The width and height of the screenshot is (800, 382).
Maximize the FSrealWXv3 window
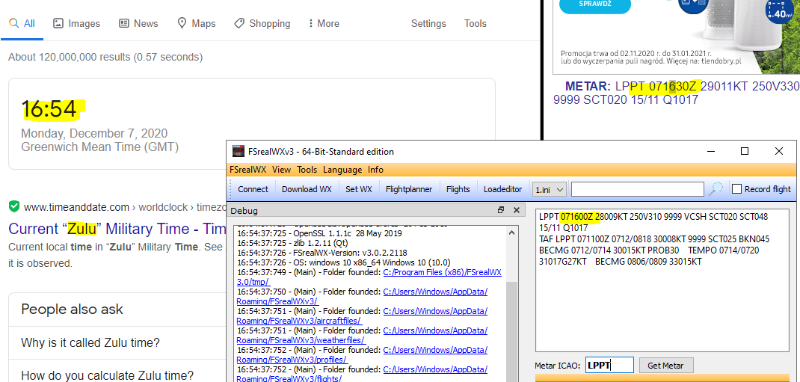745,151
